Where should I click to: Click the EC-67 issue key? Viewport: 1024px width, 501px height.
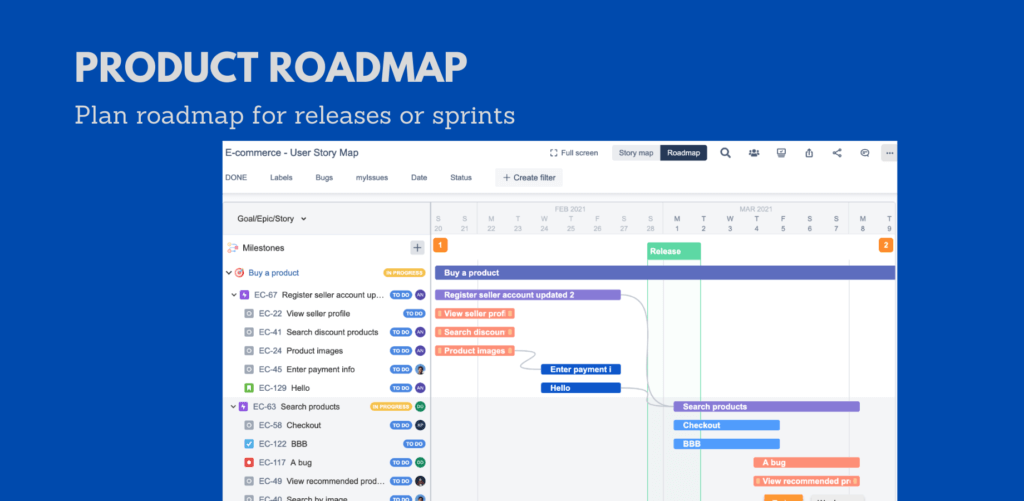click(x=264, y=295)
